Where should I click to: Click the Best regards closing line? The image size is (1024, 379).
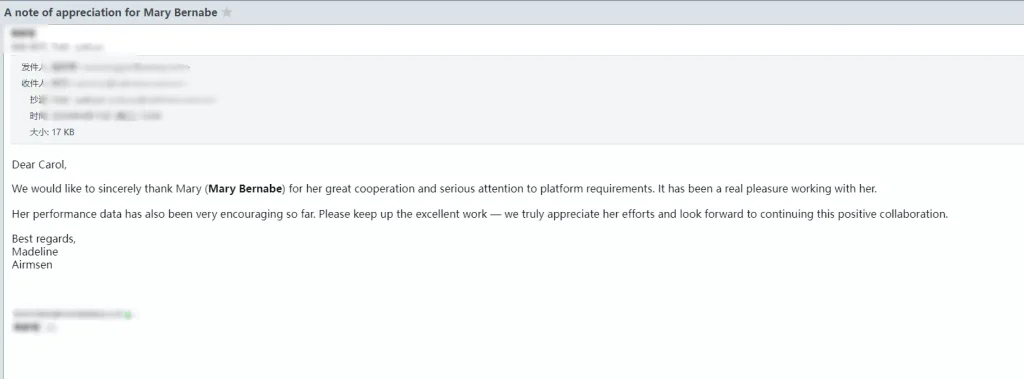click(44, 239)
